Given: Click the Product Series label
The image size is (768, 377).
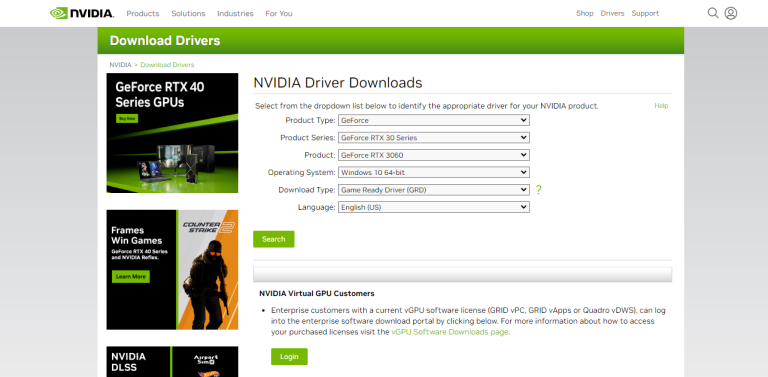Looking at the screenshot, I should coord(308,138).
